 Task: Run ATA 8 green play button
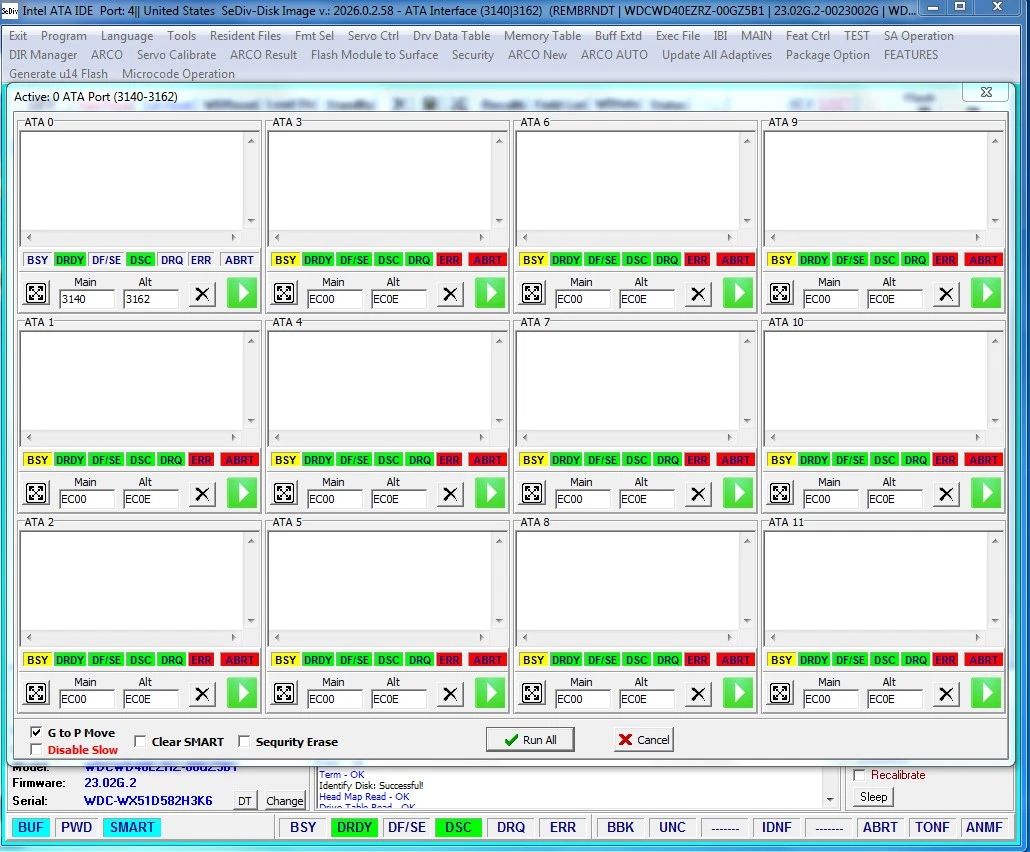(x=738, y=693)
